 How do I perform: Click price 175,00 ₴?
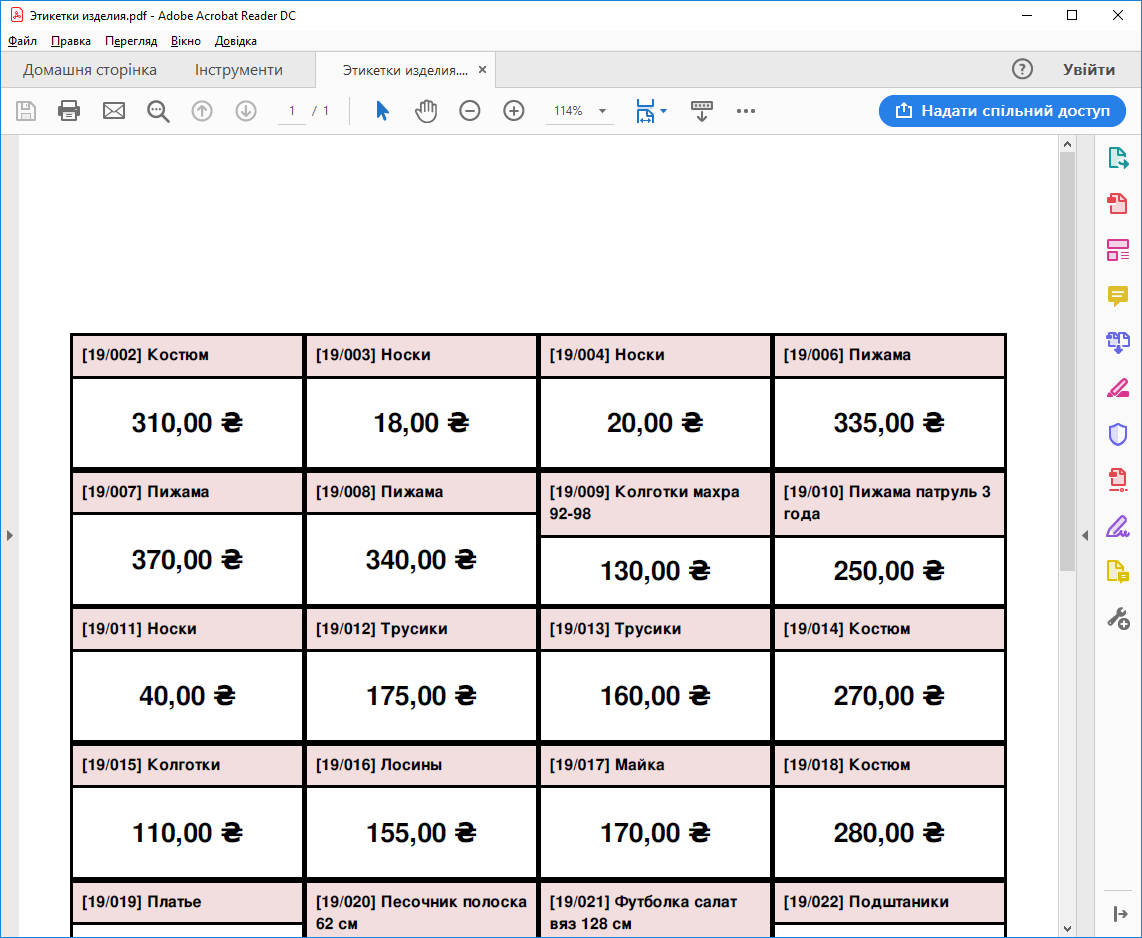coord(421,695)
